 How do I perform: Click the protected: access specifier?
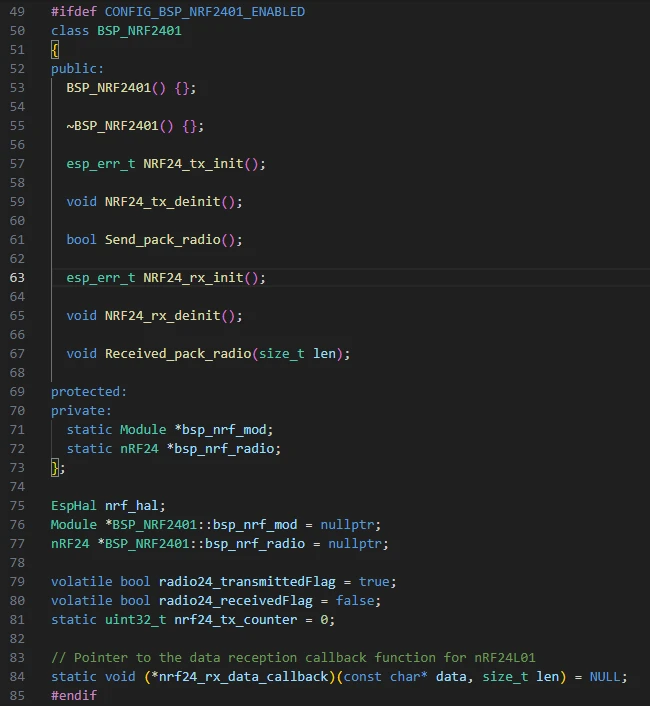click(89, 392)
